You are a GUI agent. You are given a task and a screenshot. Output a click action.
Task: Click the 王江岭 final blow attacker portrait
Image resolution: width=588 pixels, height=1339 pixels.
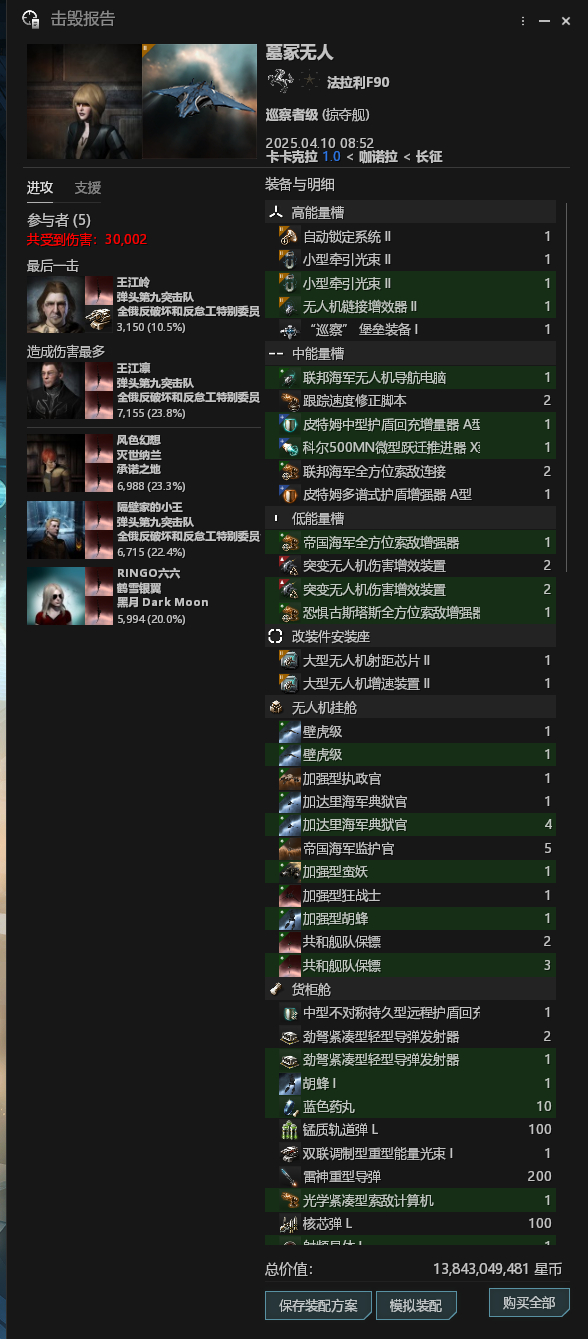(x=55, y=304)
